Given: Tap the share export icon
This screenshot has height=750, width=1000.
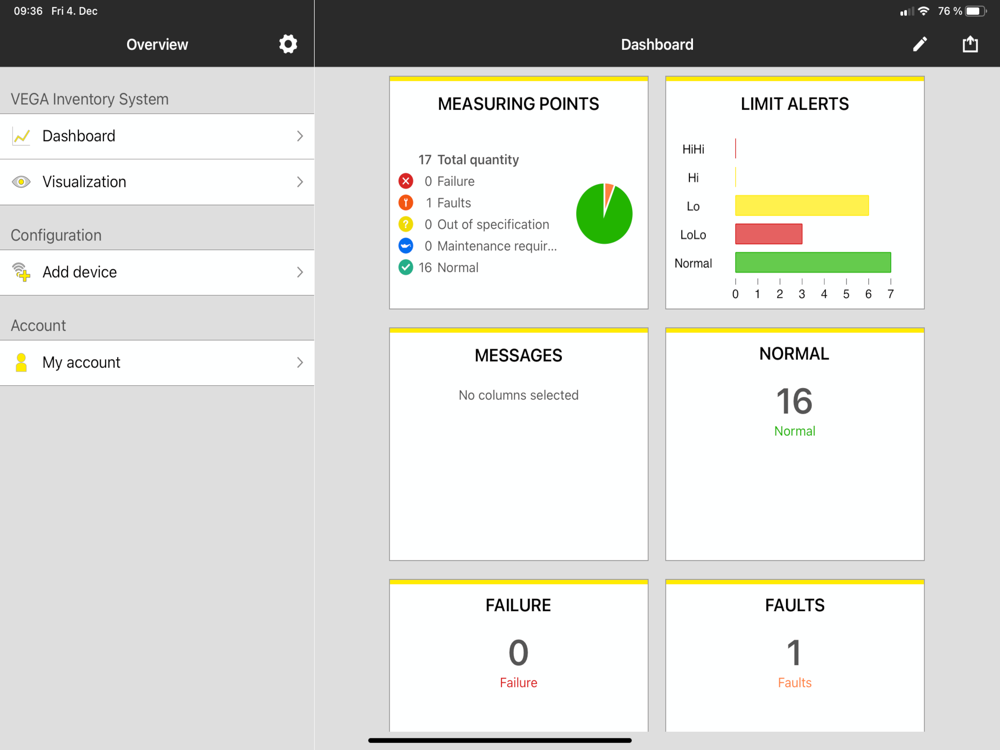Looking at the screenshot, I should (970, 44).
